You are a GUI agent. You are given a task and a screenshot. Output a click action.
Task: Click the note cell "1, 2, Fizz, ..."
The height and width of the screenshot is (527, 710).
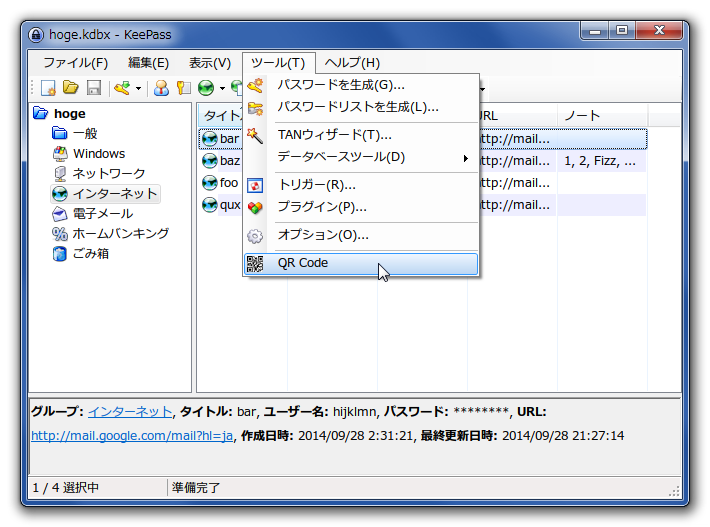(x=600, y=161)
